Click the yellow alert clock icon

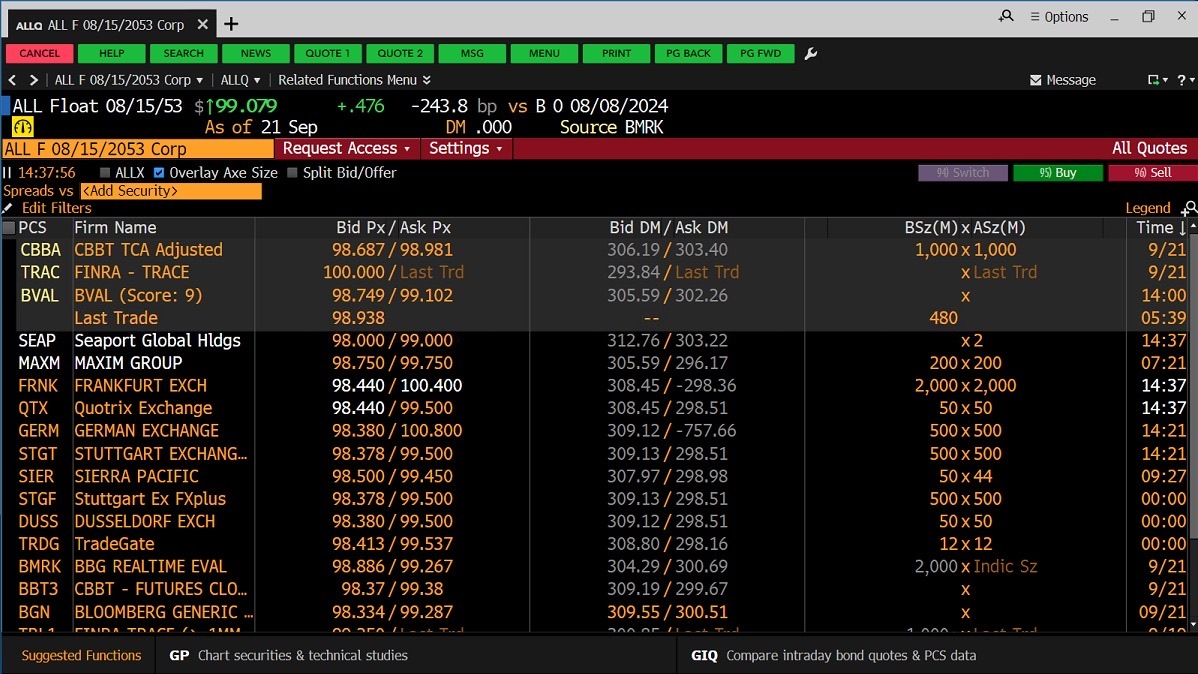click(23, 127)
